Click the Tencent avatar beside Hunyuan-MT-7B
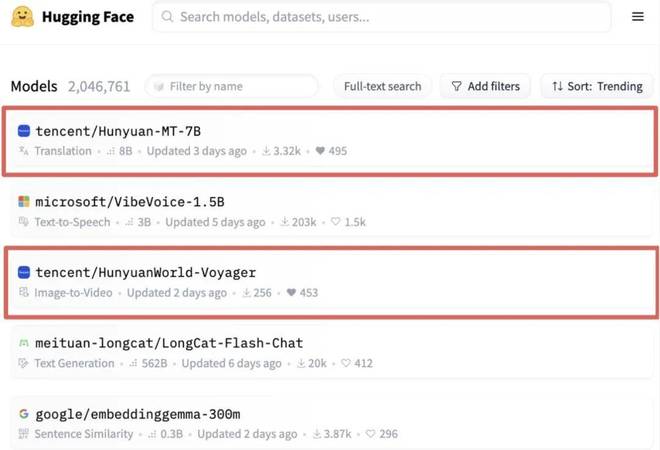Screen dimensions: 660x450 24,131
